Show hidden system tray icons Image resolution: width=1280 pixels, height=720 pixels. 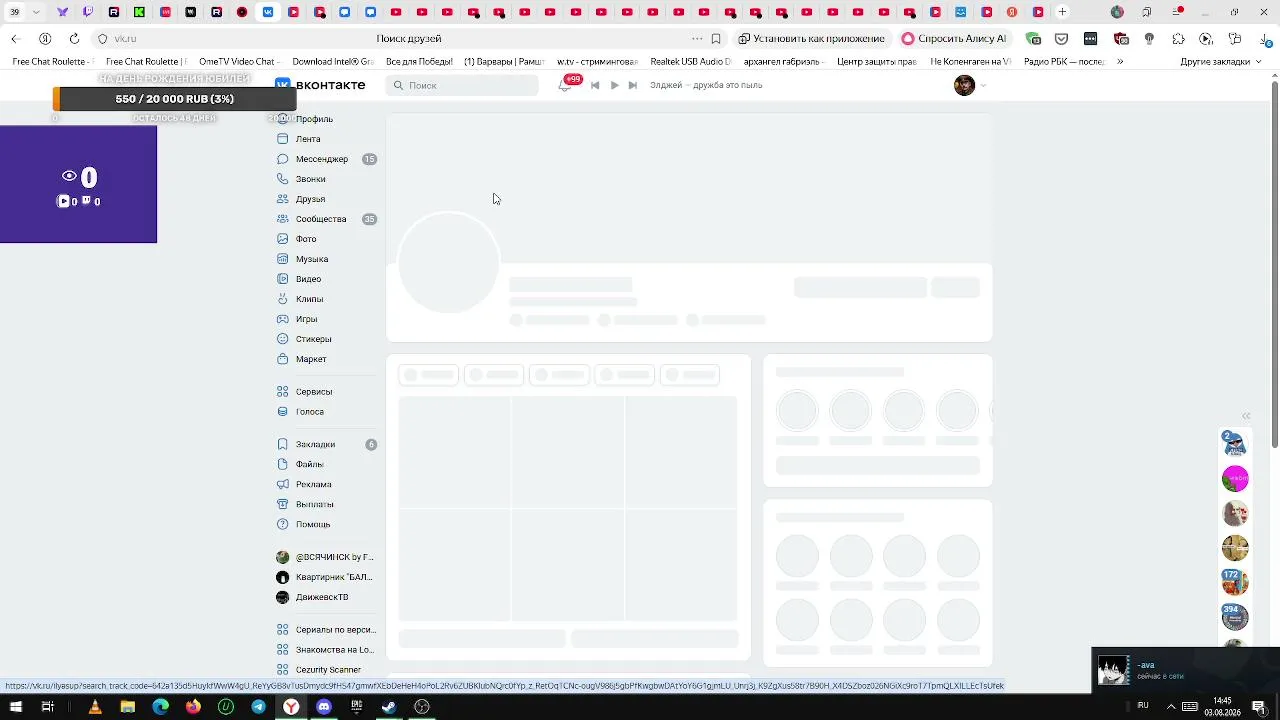pos(1171,707)
